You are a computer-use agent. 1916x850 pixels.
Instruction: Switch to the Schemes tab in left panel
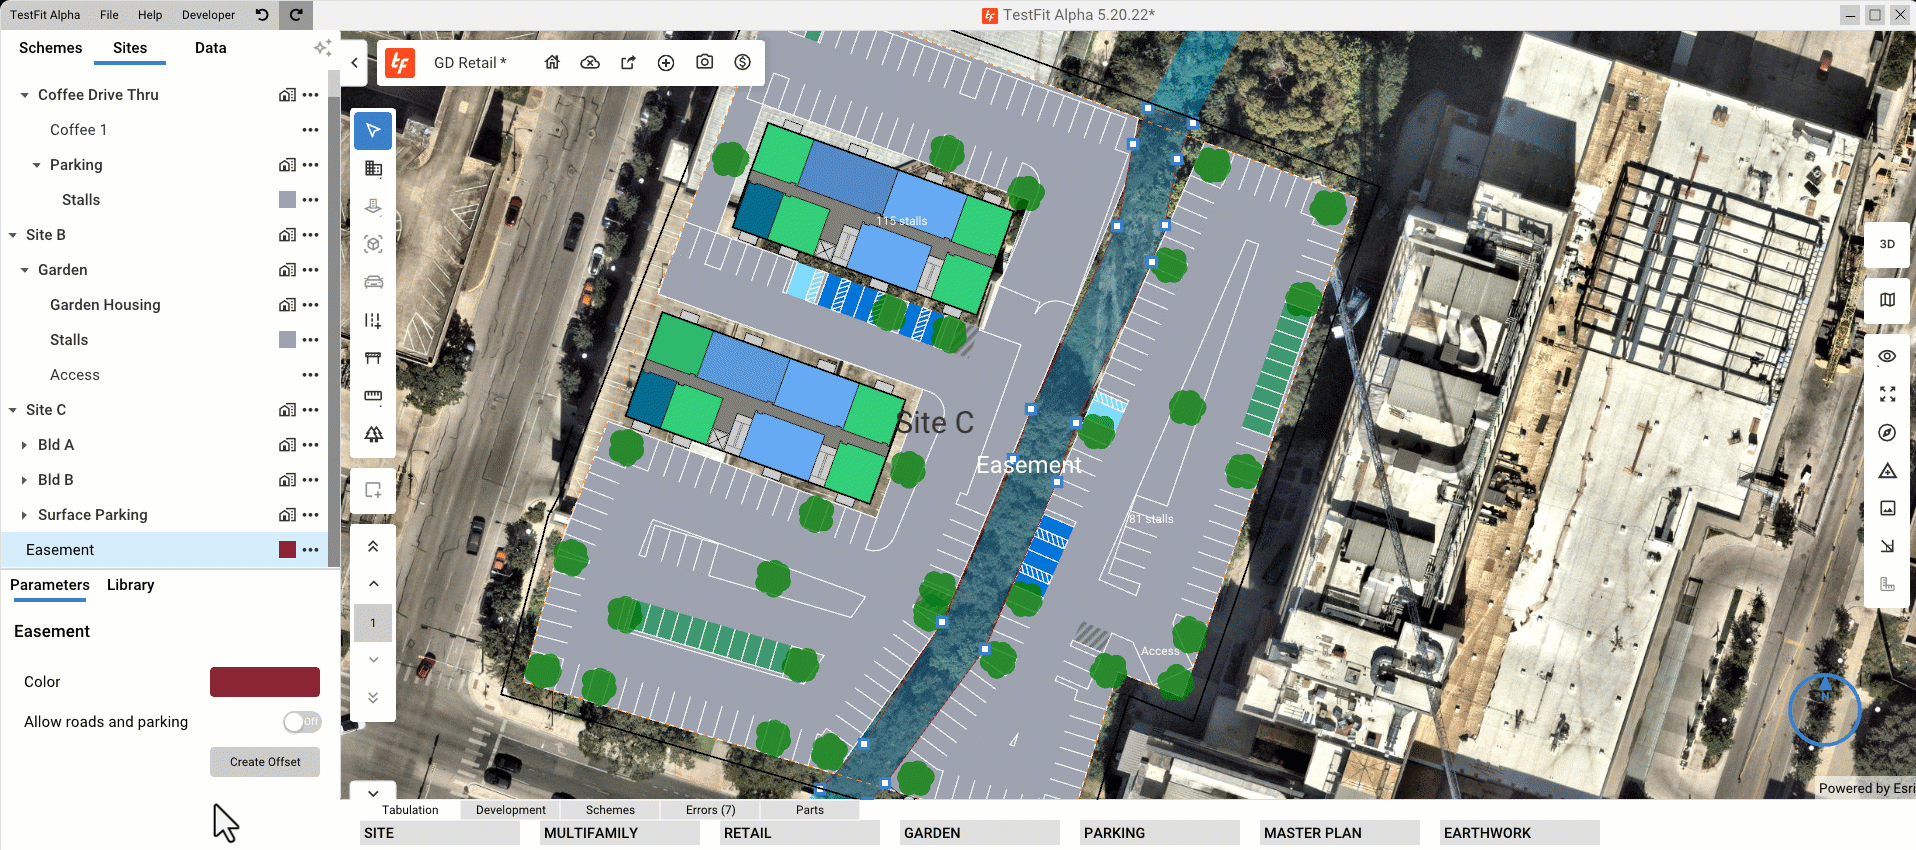50,48
